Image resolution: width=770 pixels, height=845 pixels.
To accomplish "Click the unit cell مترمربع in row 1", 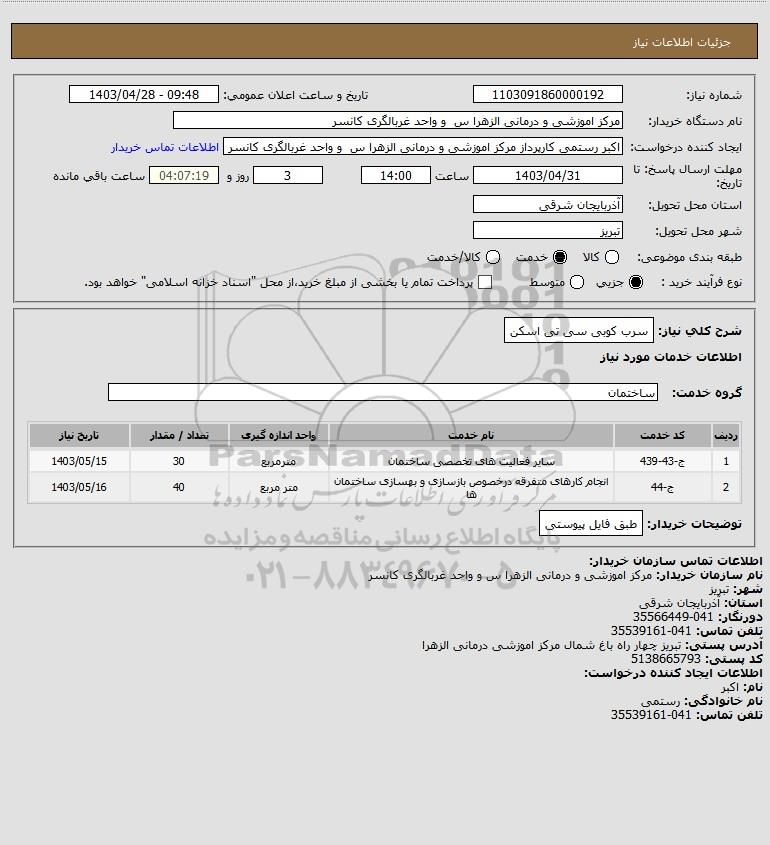I will [279, 462].
